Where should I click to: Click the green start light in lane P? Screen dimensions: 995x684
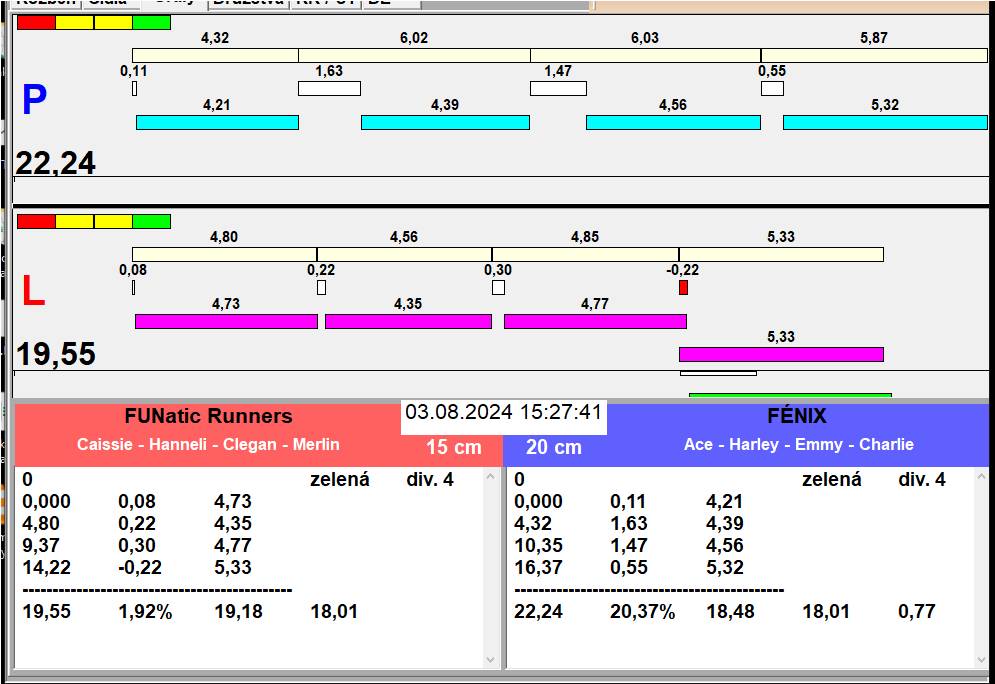coord(151,22)
